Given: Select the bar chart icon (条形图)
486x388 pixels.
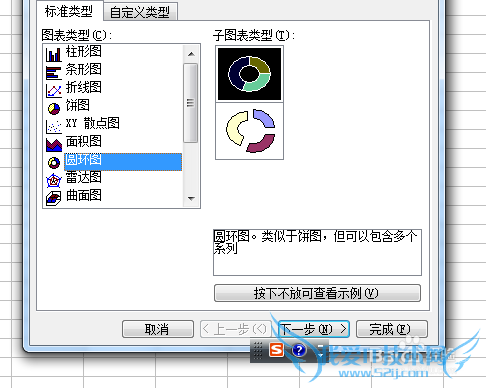Looking at the screenshot, I should [54, 73].
